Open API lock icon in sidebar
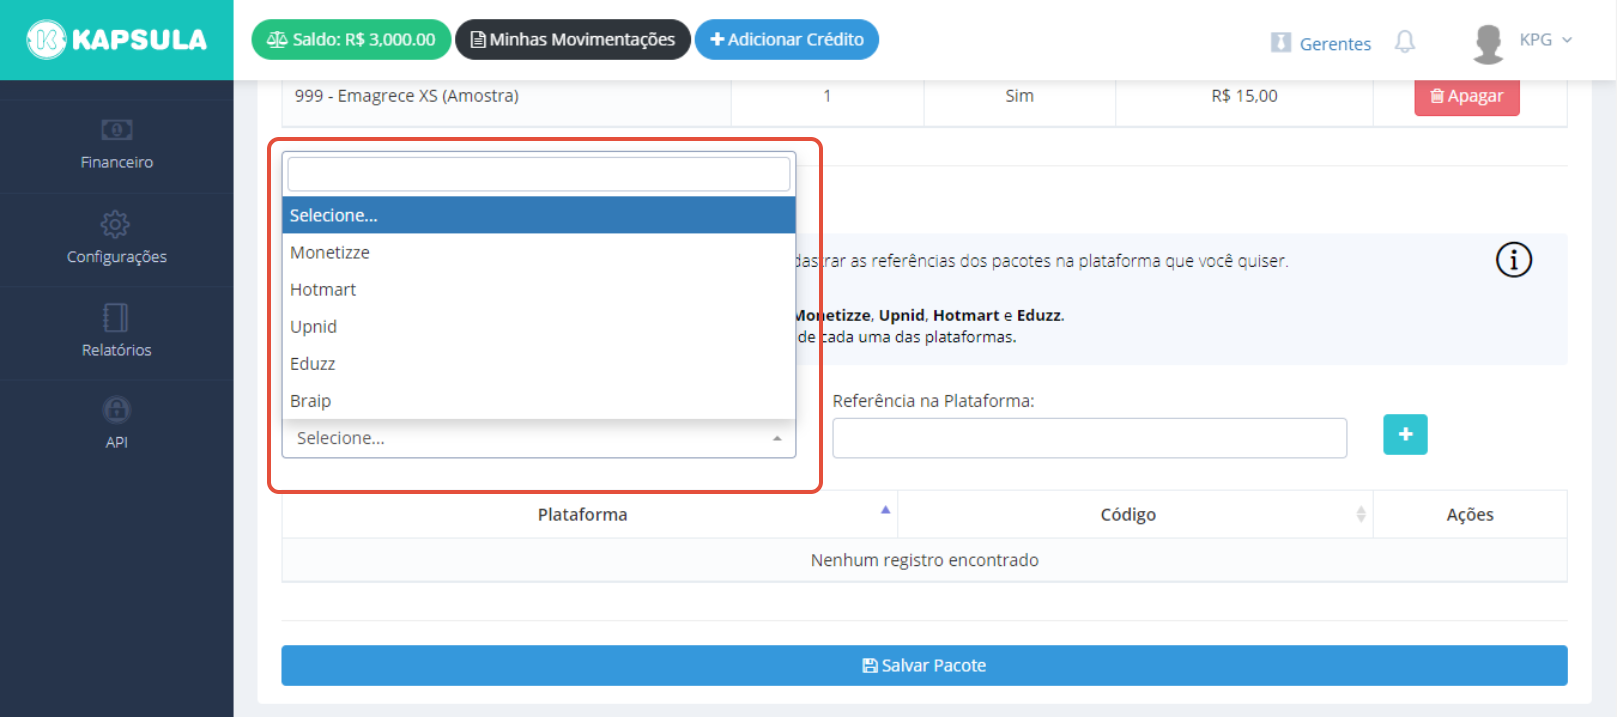This screenshot has width=1617, height=717. tap(116, 410)
